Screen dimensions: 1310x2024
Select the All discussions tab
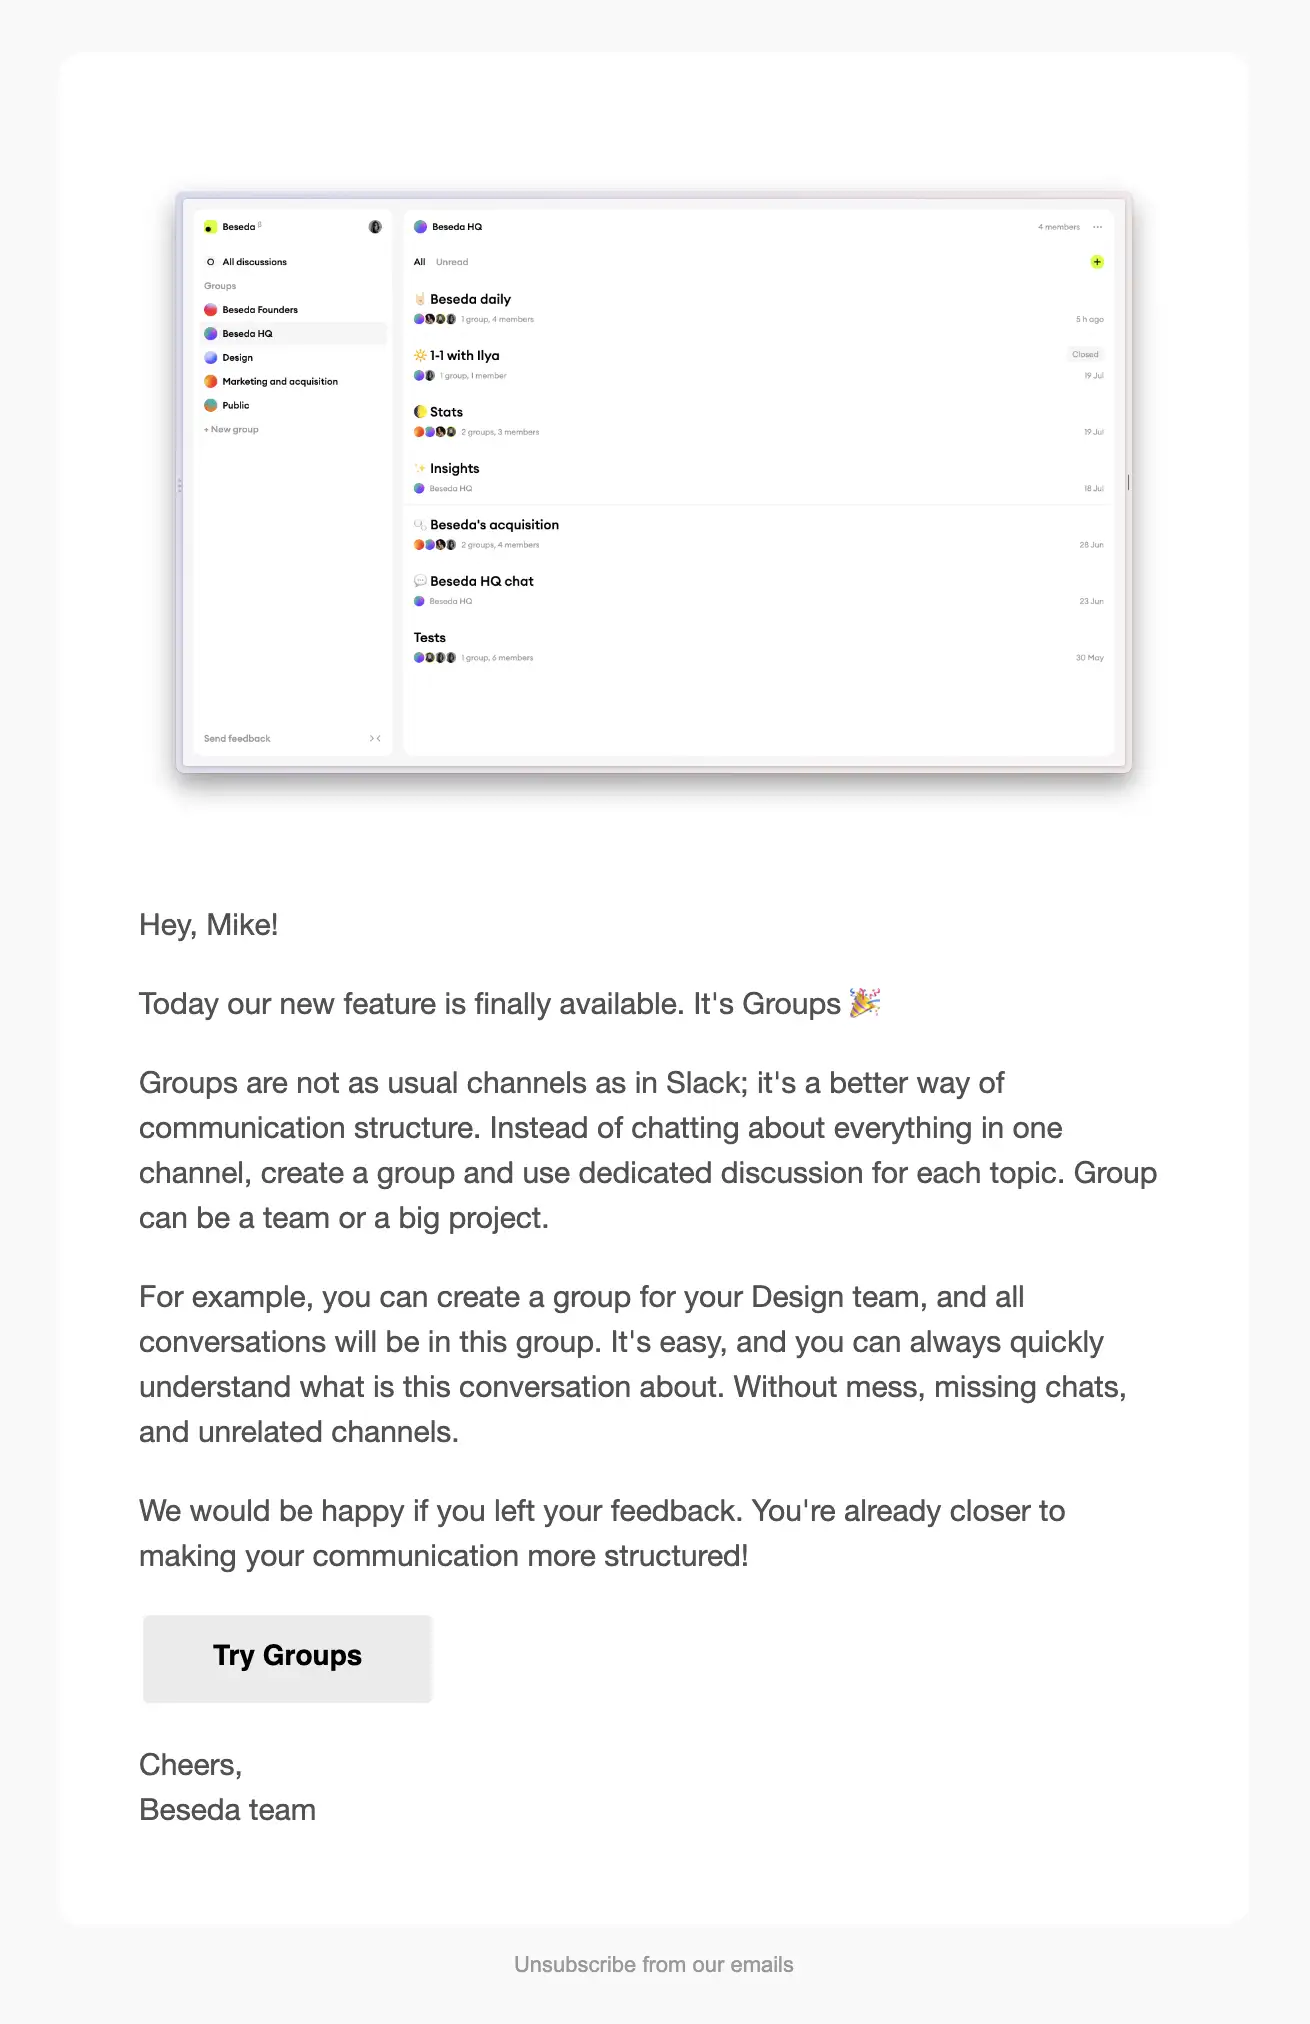419,262
